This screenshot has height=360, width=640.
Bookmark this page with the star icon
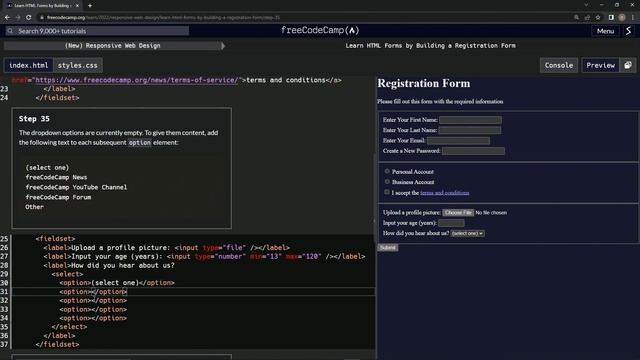[x=598, y=18]
